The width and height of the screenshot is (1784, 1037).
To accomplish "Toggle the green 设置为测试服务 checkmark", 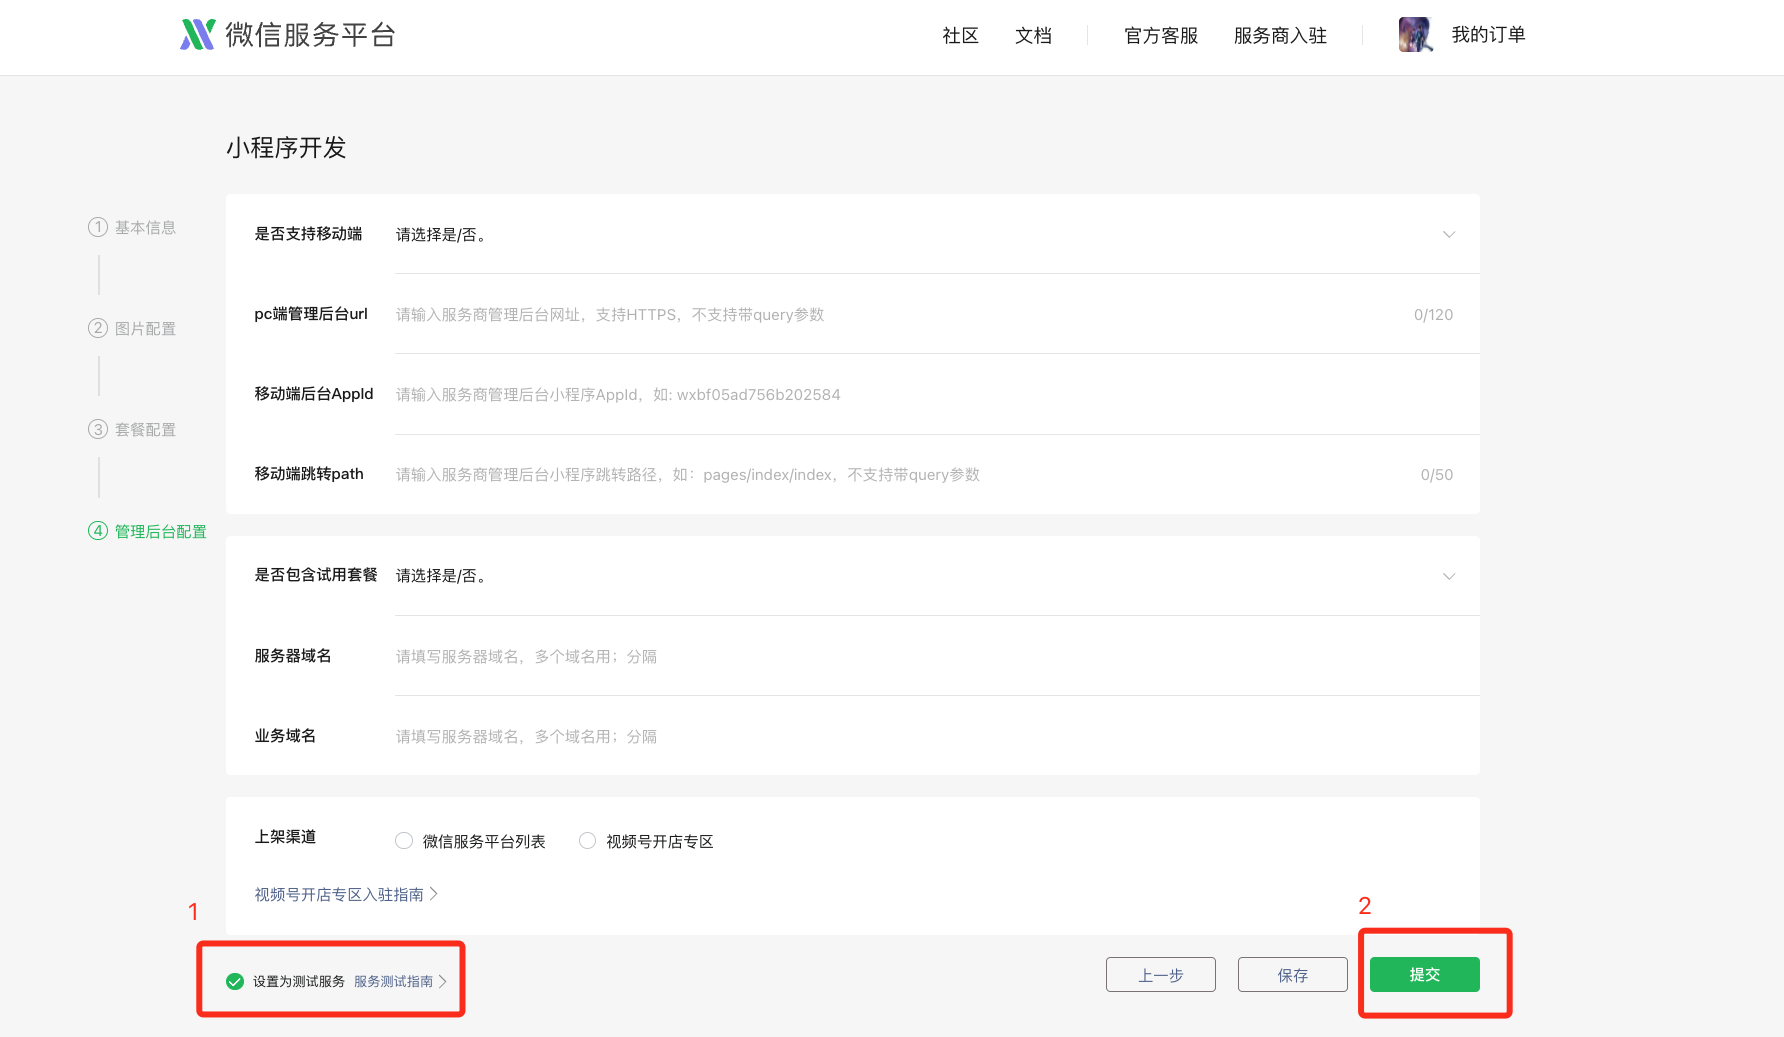I will coord(235,981).
